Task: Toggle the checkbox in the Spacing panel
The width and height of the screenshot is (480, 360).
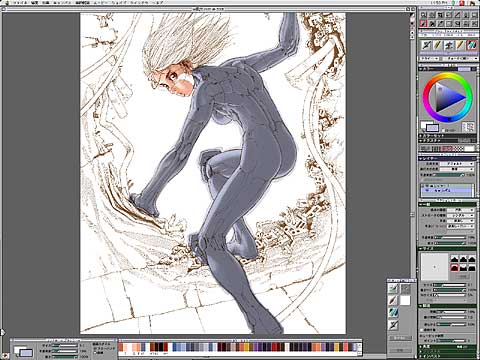Action: [422, 330]
